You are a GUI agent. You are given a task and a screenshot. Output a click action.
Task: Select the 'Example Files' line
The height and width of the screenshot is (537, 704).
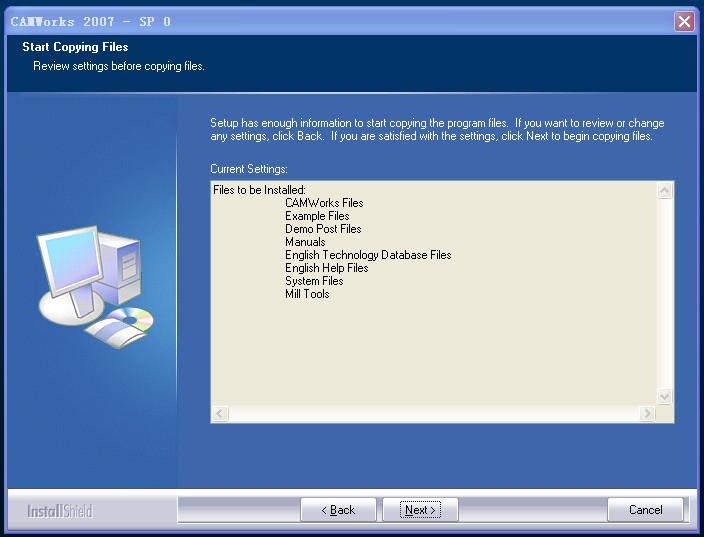click(317, 216)
